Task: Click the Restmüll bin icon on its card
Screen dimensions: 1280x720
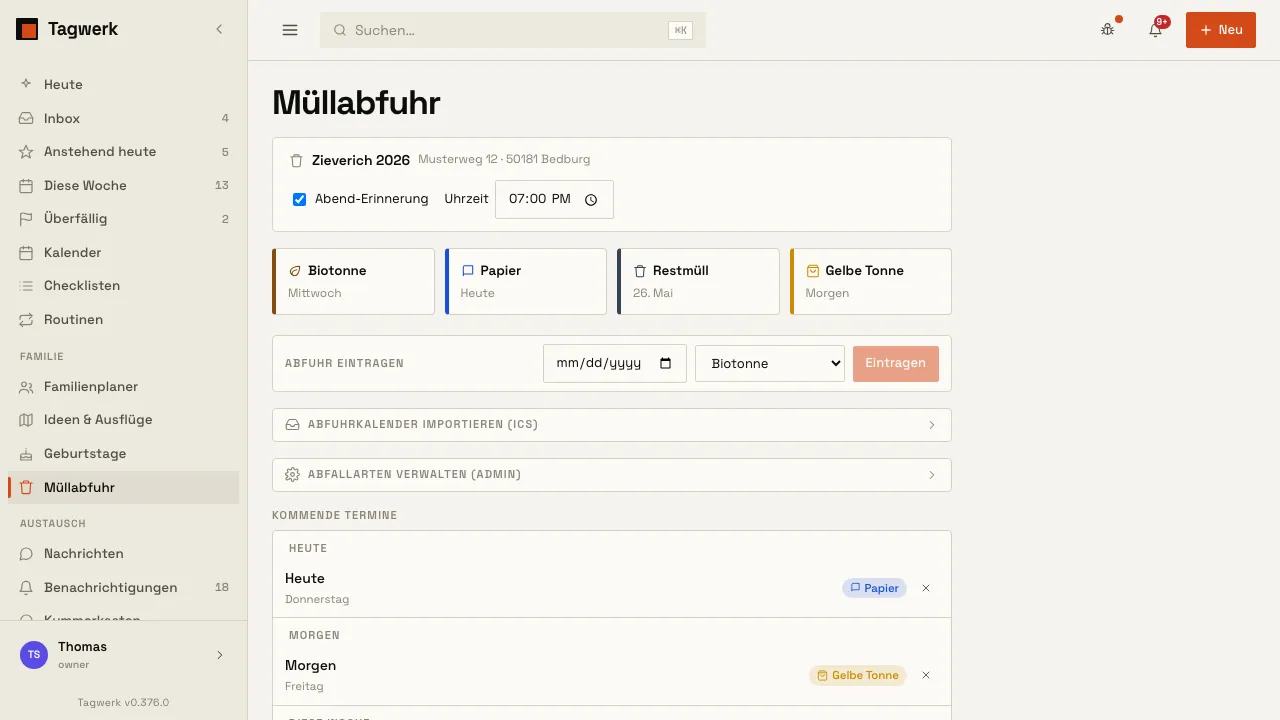Action: point(640,271)
